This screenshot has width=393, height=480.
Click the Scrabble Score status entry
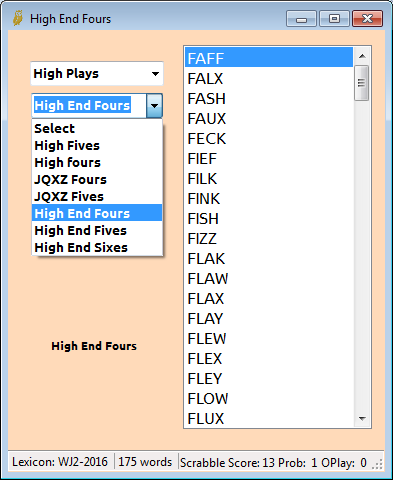tap(273, 462)
